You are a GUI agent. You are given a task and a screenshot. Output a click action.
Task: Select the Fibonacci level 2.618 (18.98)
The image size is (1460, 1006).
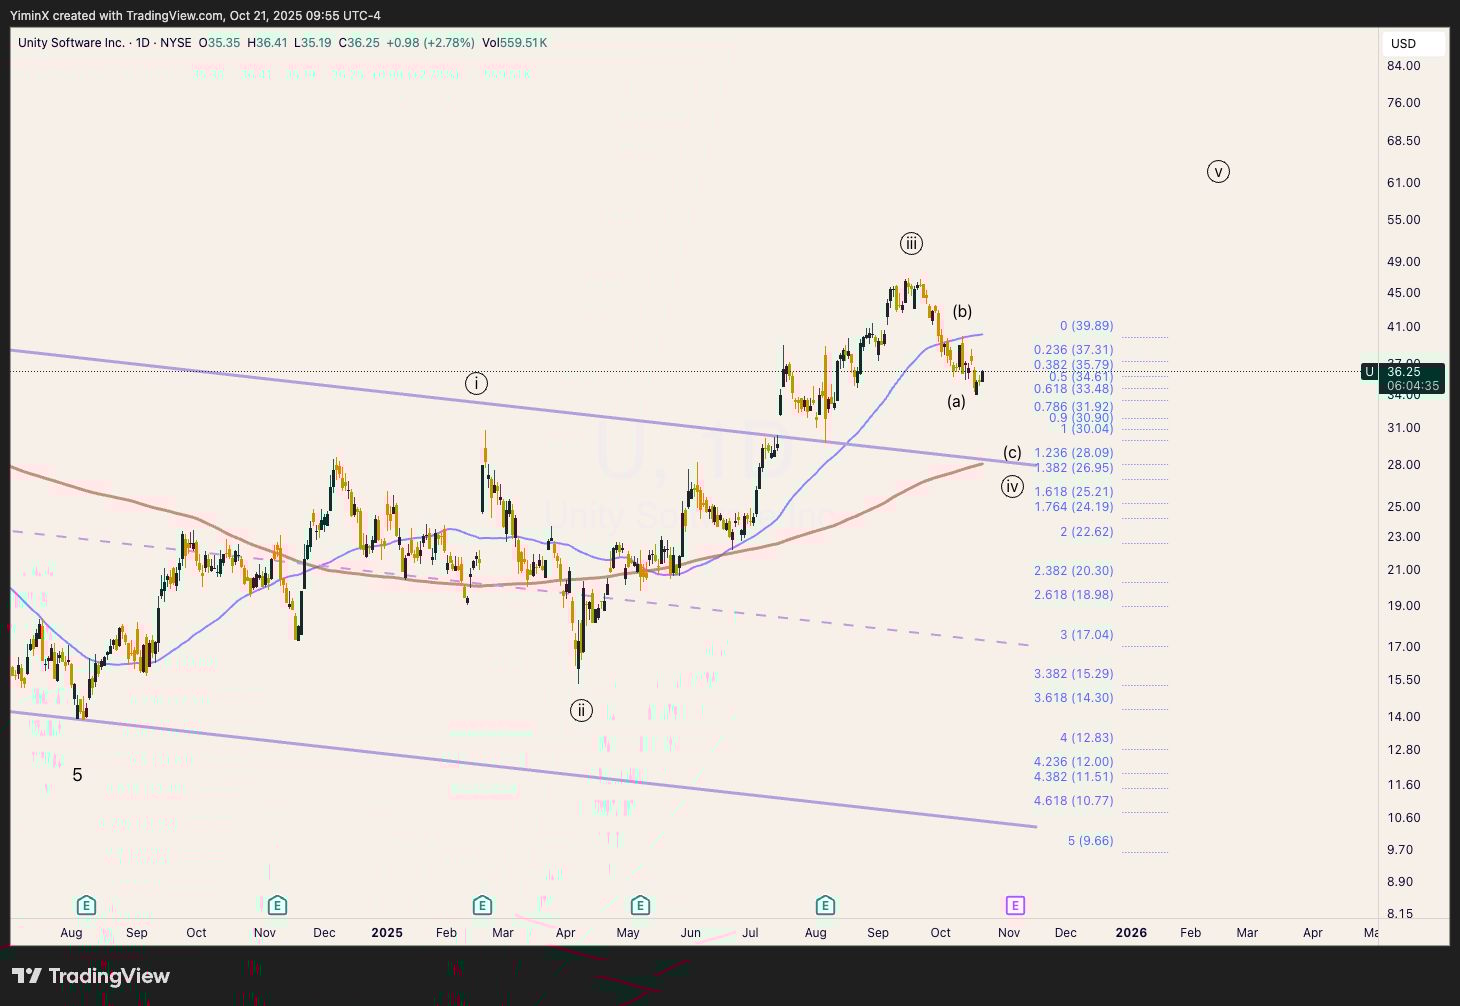pos(1073,595)
